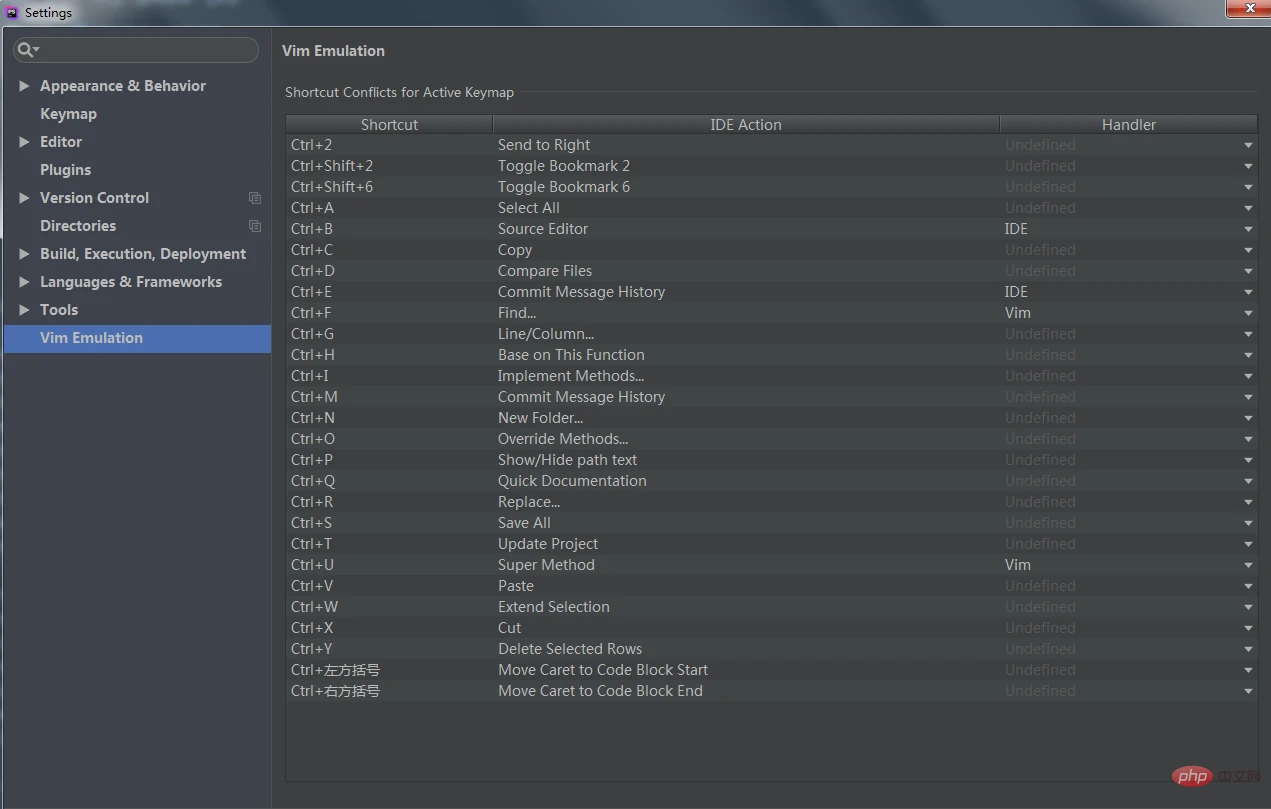Click the Shortcut column header

tap(389, 125)
